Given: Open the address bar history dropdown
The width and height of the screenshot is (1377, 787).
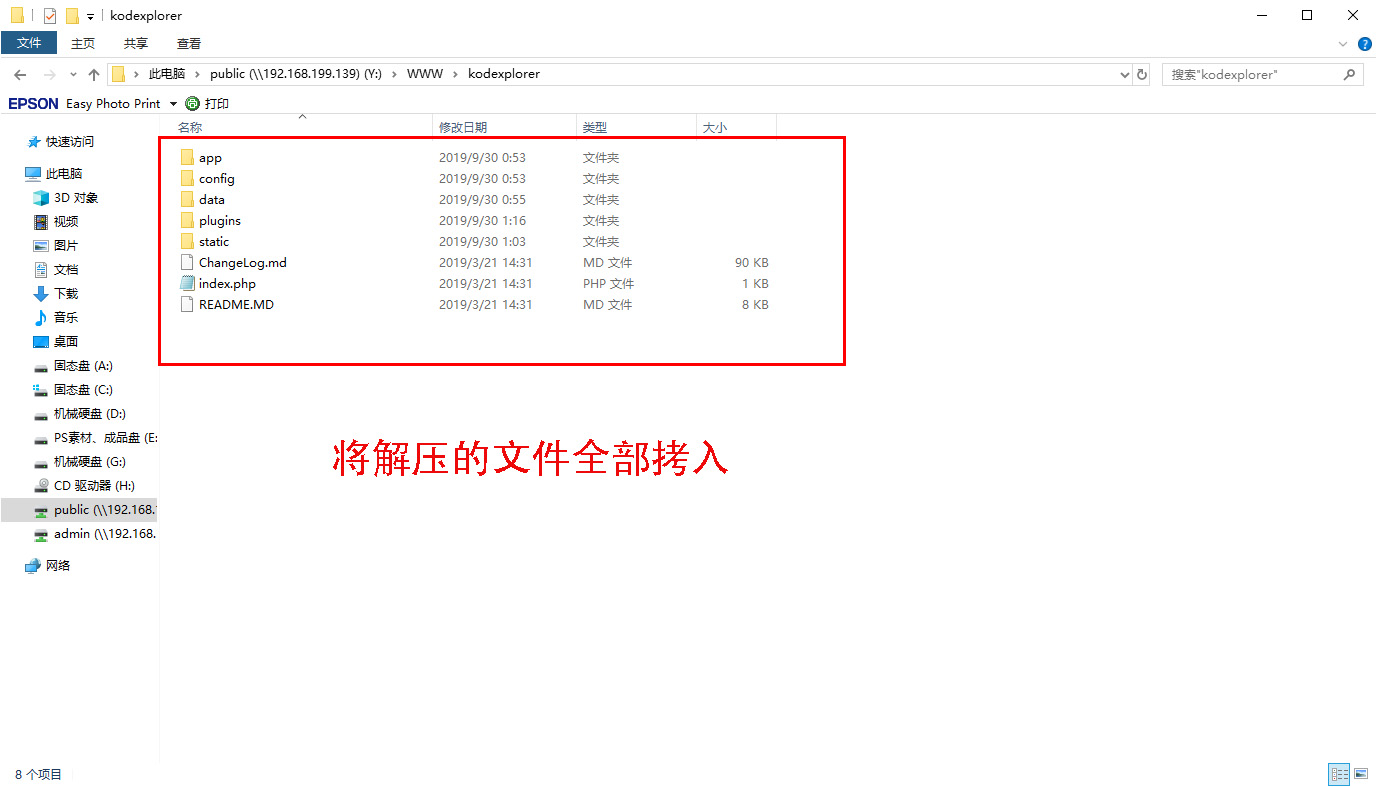Looking at the screenshot, I should pyautogui.click(x=1125, y=74).
